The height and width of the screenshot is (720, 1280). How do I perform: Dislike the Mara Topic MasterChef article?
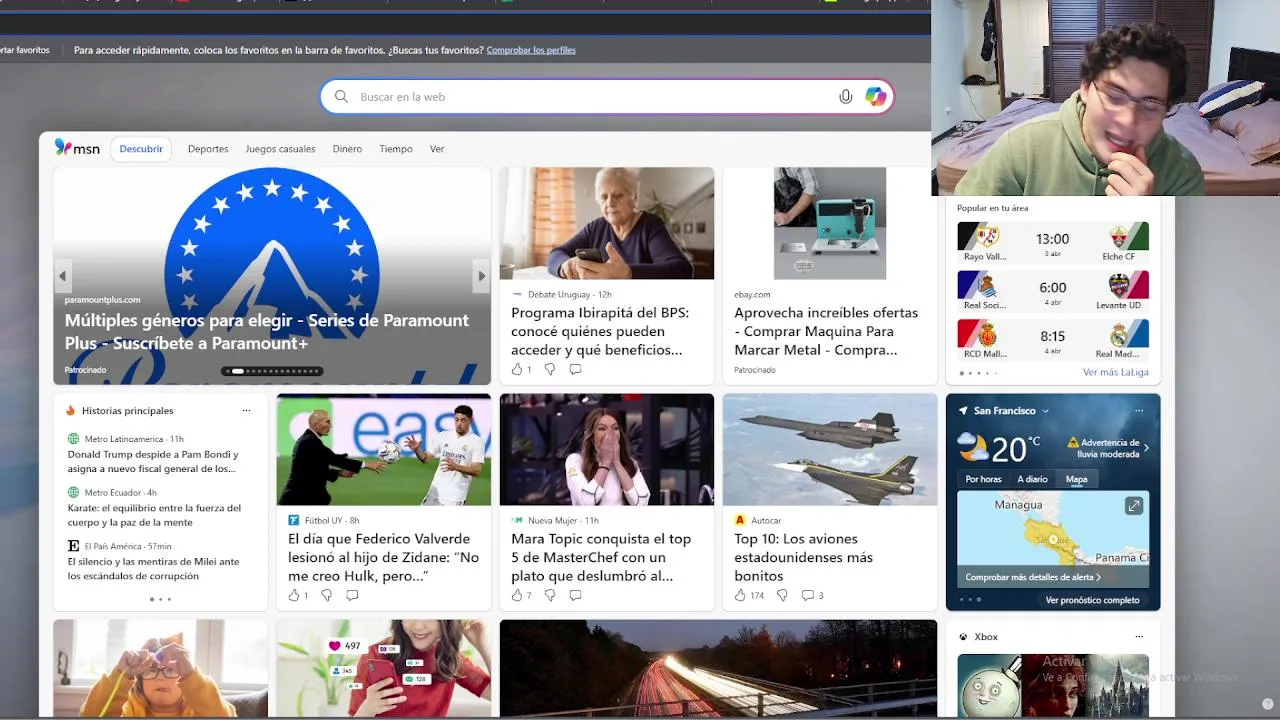click(549, 595)
